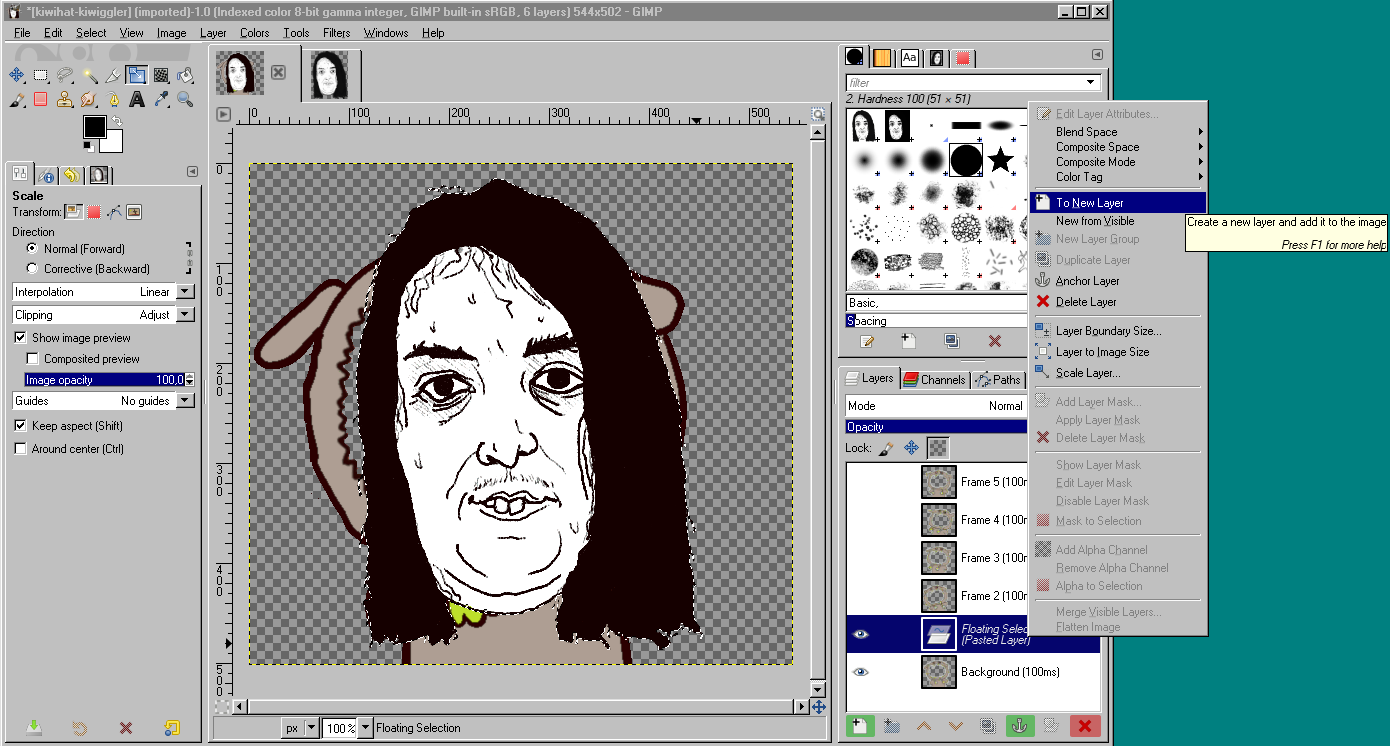Select Corrective (Backward) direction
1390x746 pixels.
tap(33, 268)
